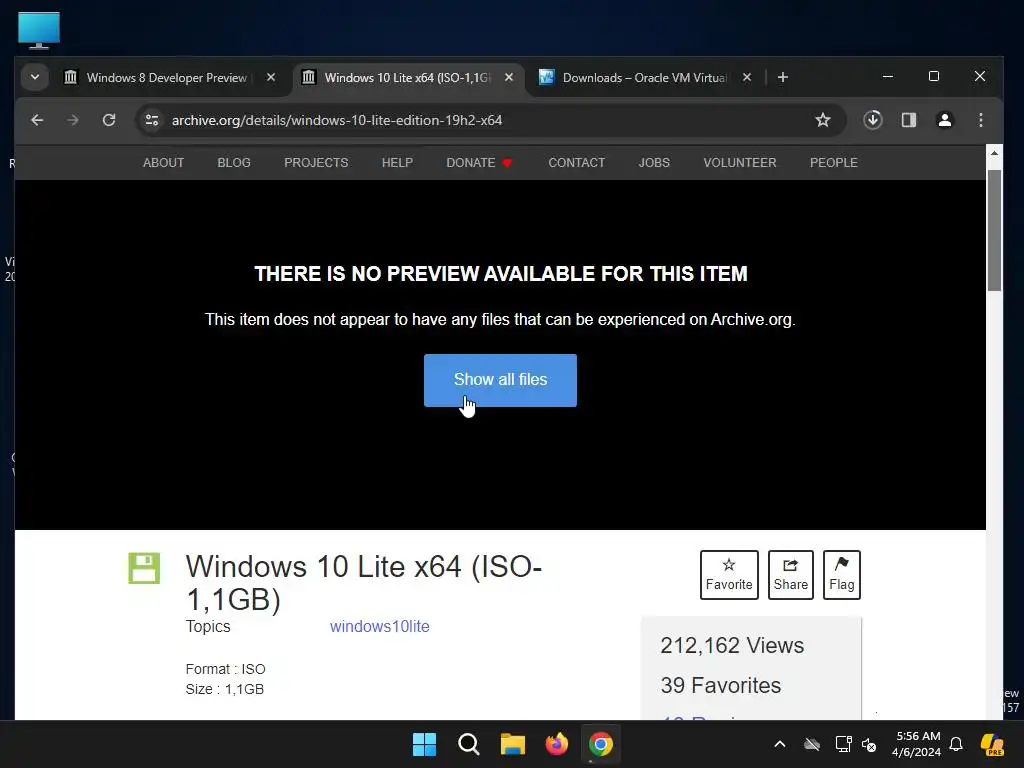
Task: Click the network tray icon
Action: coord(843,744)
